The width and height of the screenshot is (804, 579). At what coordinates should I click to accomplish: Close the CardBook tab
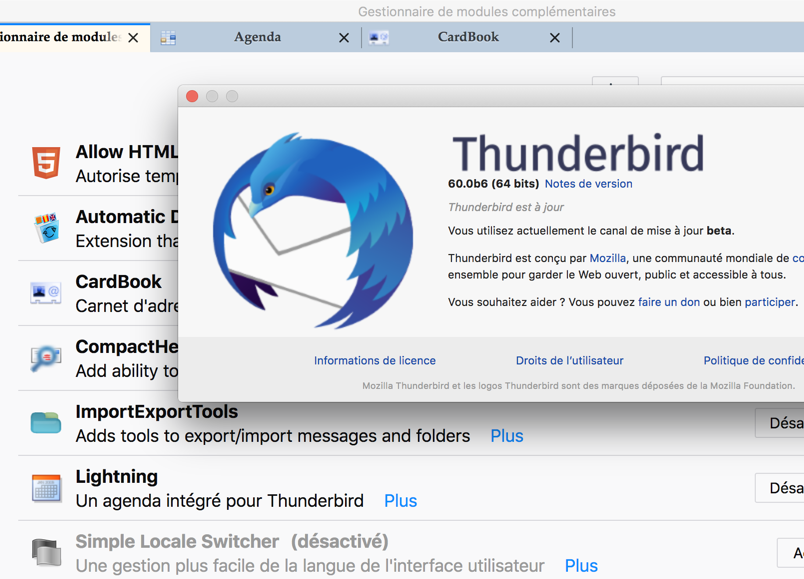(x=555, y=38)
